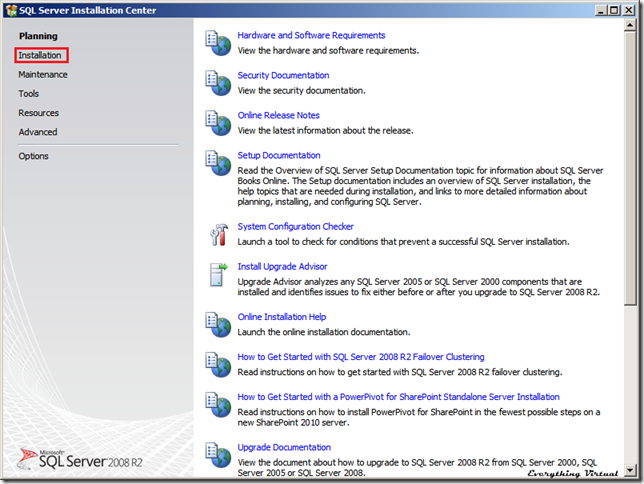Viewport: 644px width, 484px height.
Task: Click the System Configuration Checker description text
Action: point(403,242)
